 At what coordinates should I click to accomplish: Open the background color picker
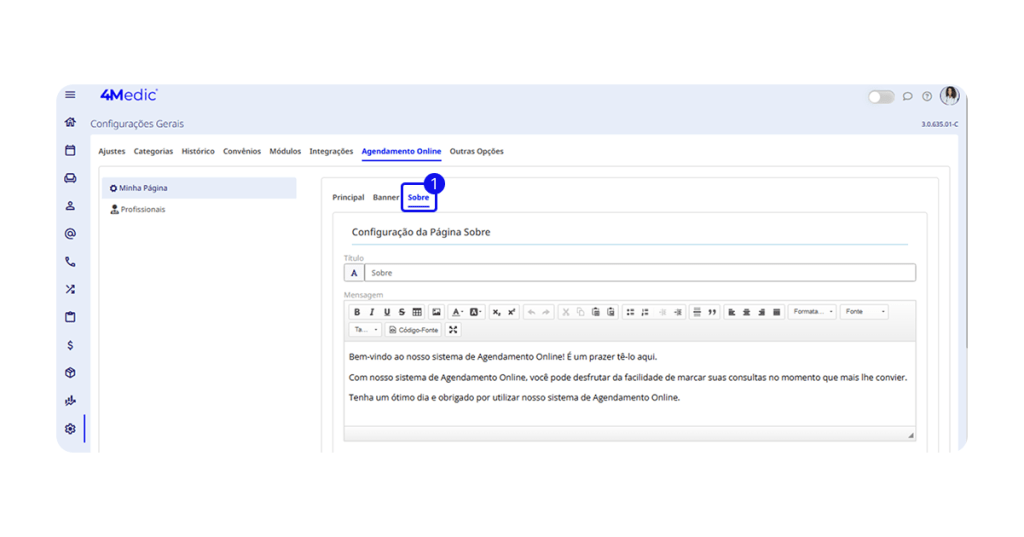pos(476,312)
